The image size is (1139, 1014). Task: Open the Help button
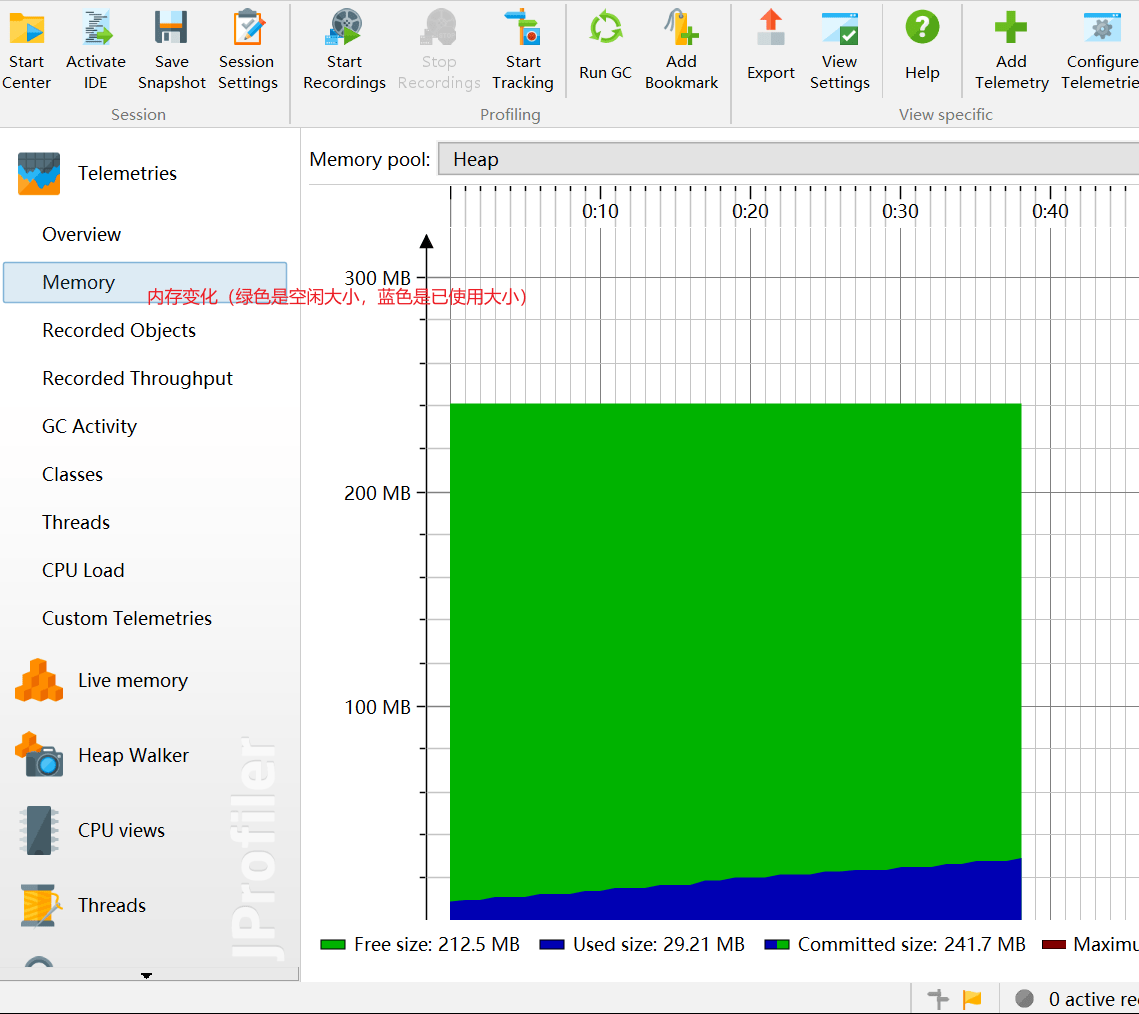922,30
